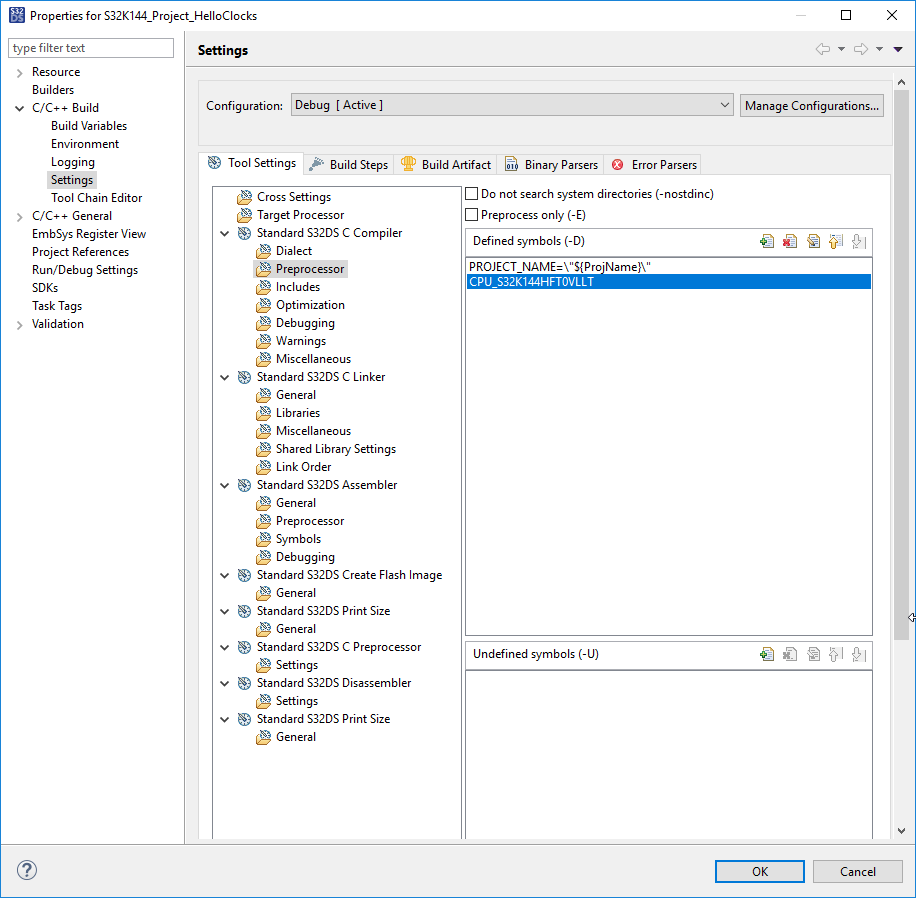Expand the C/C++ General node

[19, 217]
